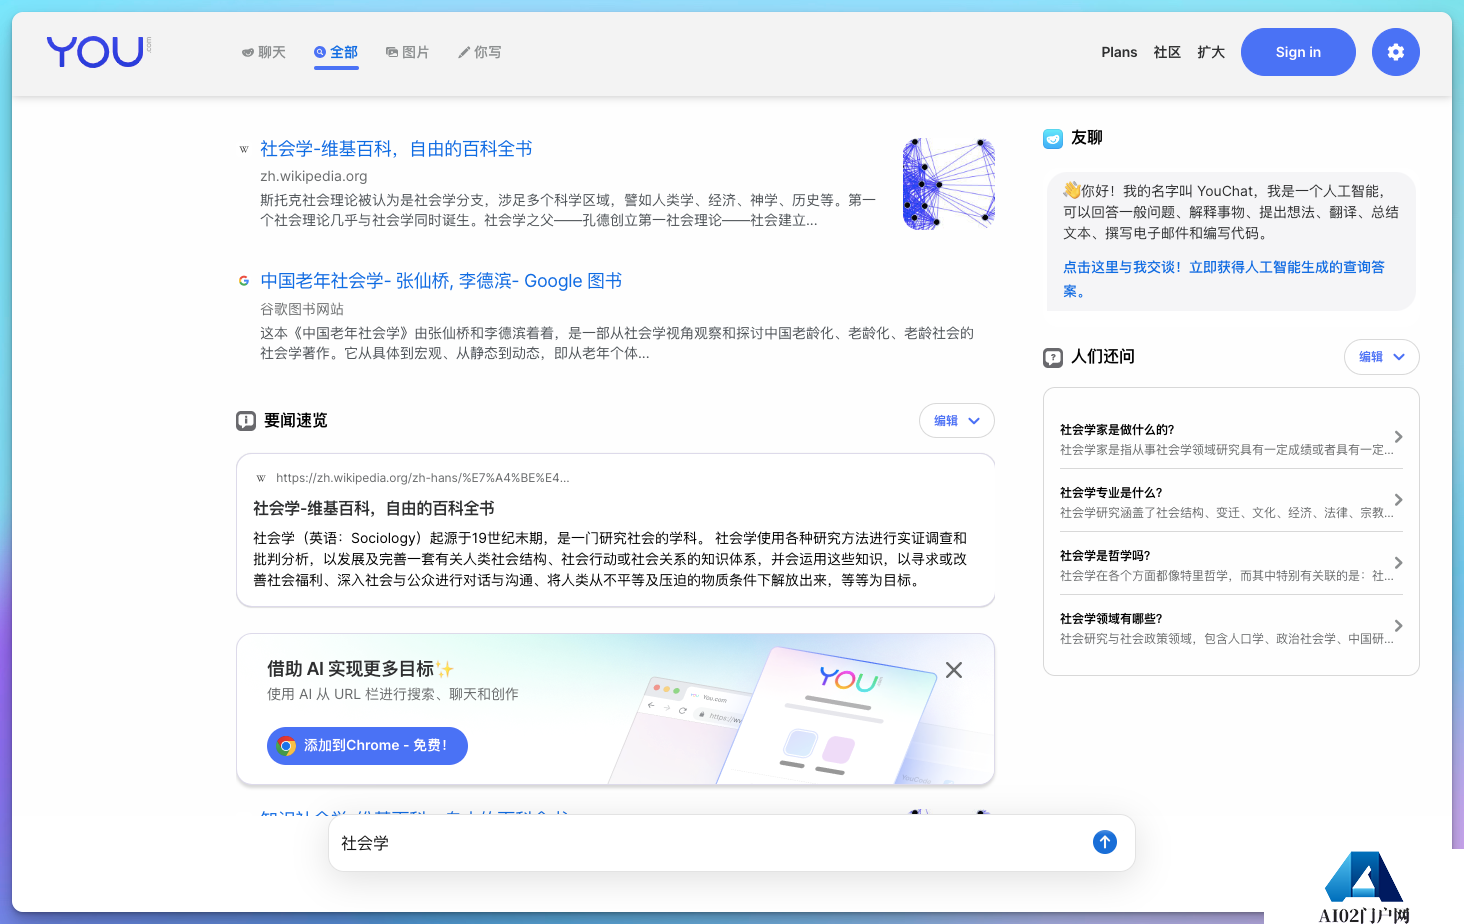Click the 人们还问 question mark icon
Viewport: 1464px width, 924px height.
pyautogui.click(x=1053, y=357)
